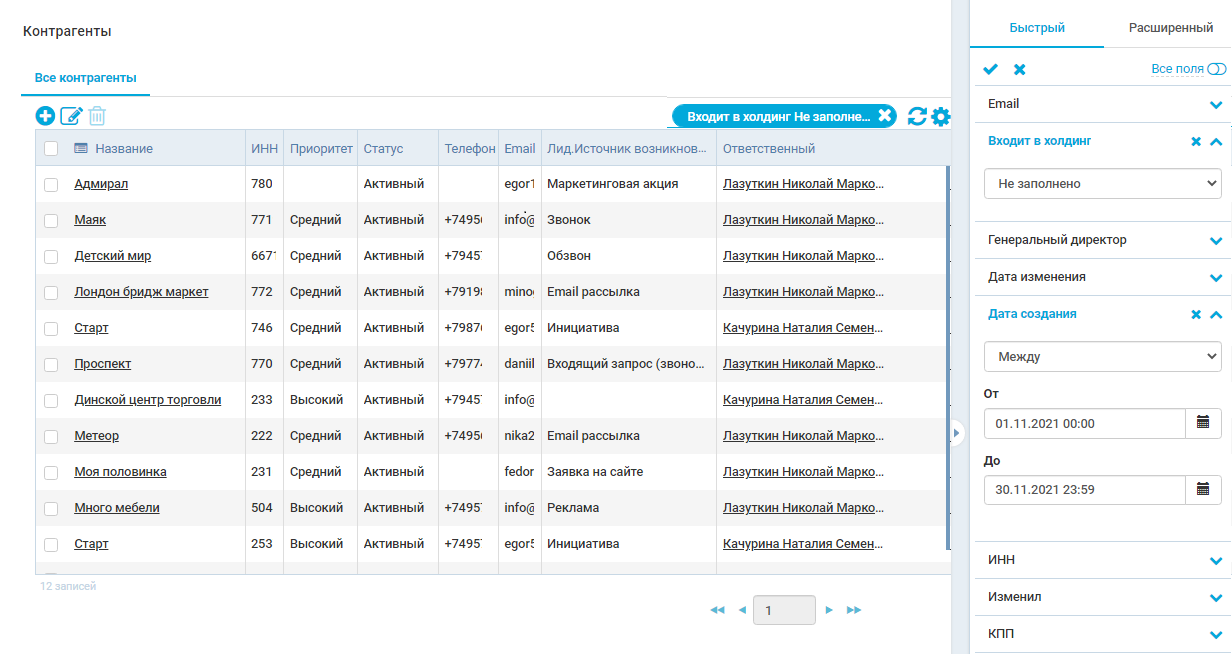This screenshot has height=655, width=1232.
Task: Expand the Email filter section
Action: (x=1217, y=103)
